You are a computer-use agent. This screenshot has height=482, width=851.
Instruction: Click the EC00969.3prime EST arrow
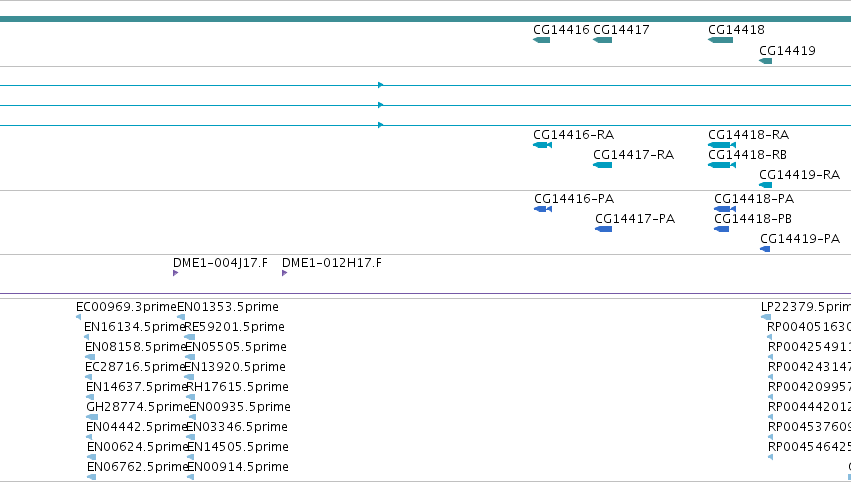tap(79, 317)
